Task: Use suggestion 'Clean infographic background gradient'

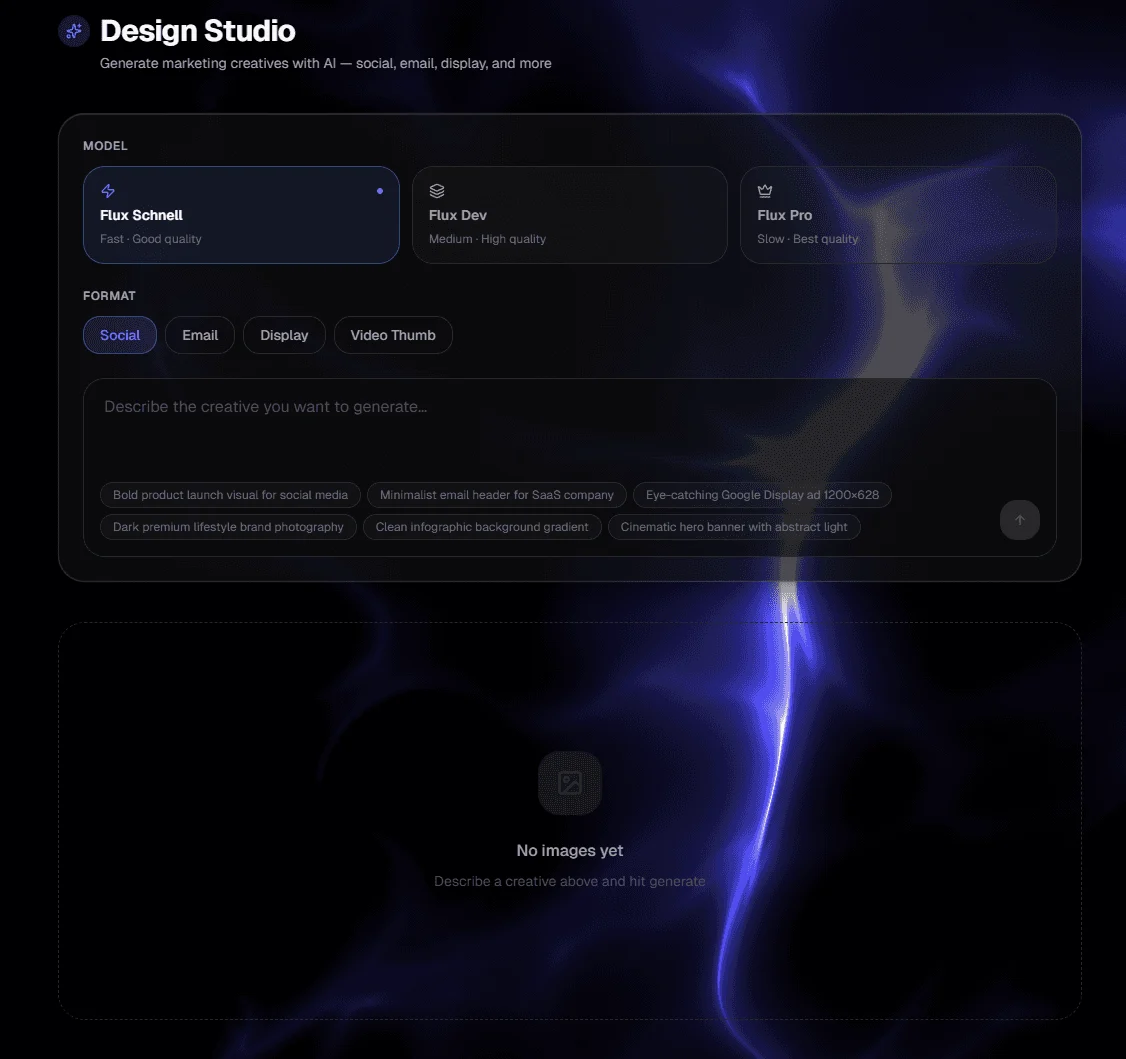Action: click(482, 527)
